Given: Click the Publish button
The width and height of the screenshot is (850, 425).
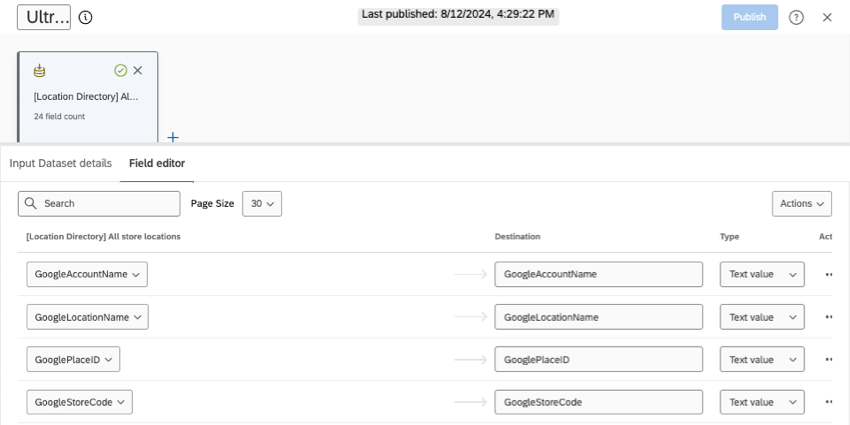Looking at the screenshot, I should [x=749, y=17].
